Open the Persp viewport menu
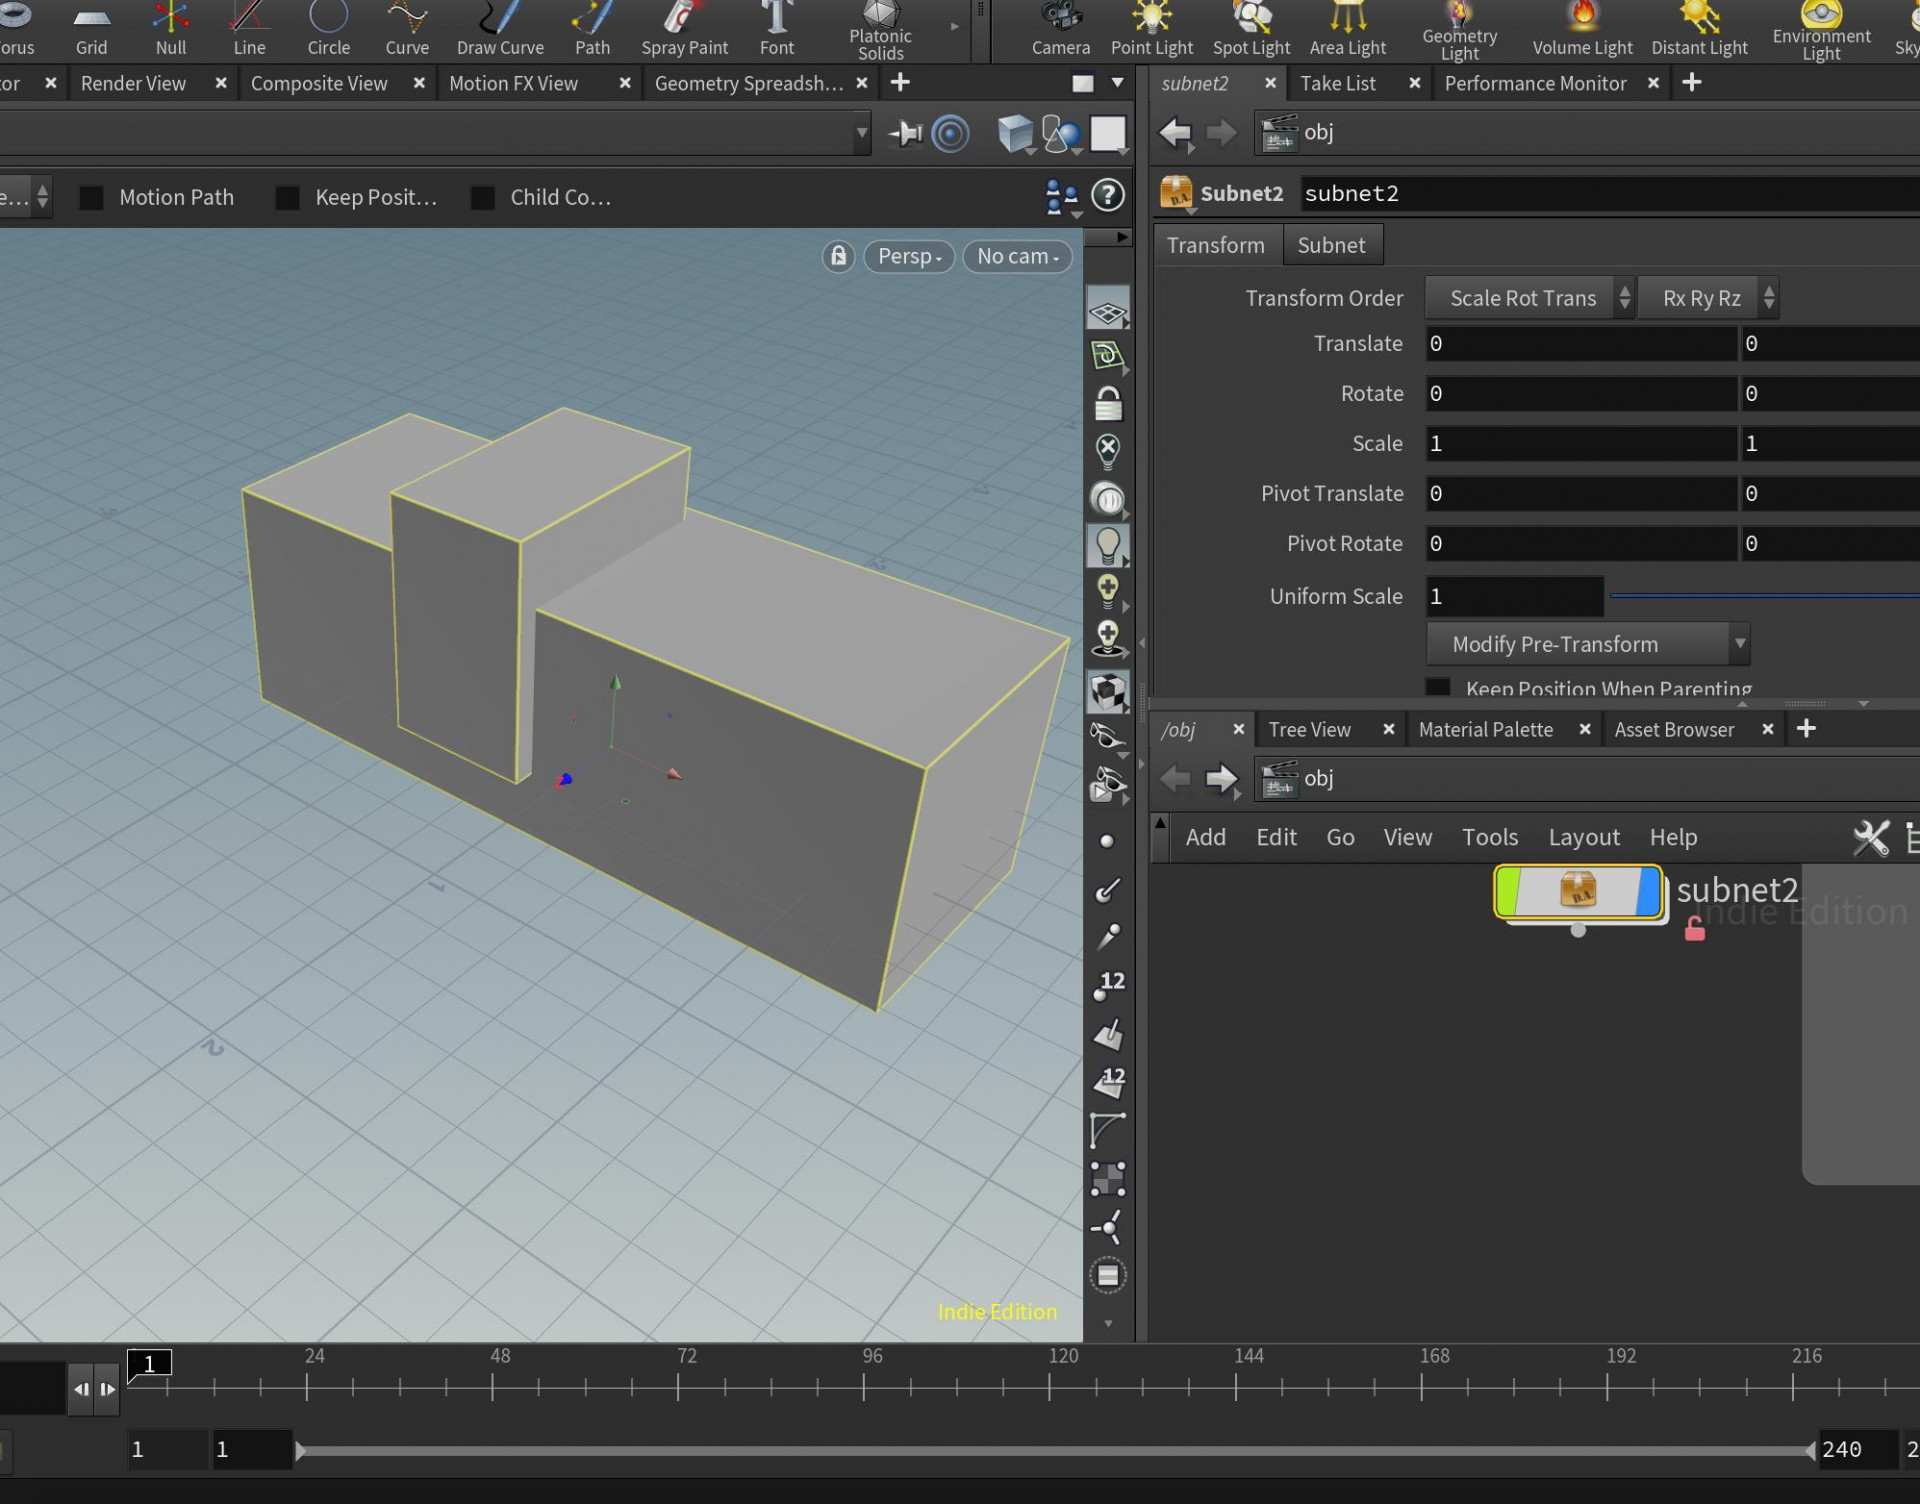 [x=908, y=256]
